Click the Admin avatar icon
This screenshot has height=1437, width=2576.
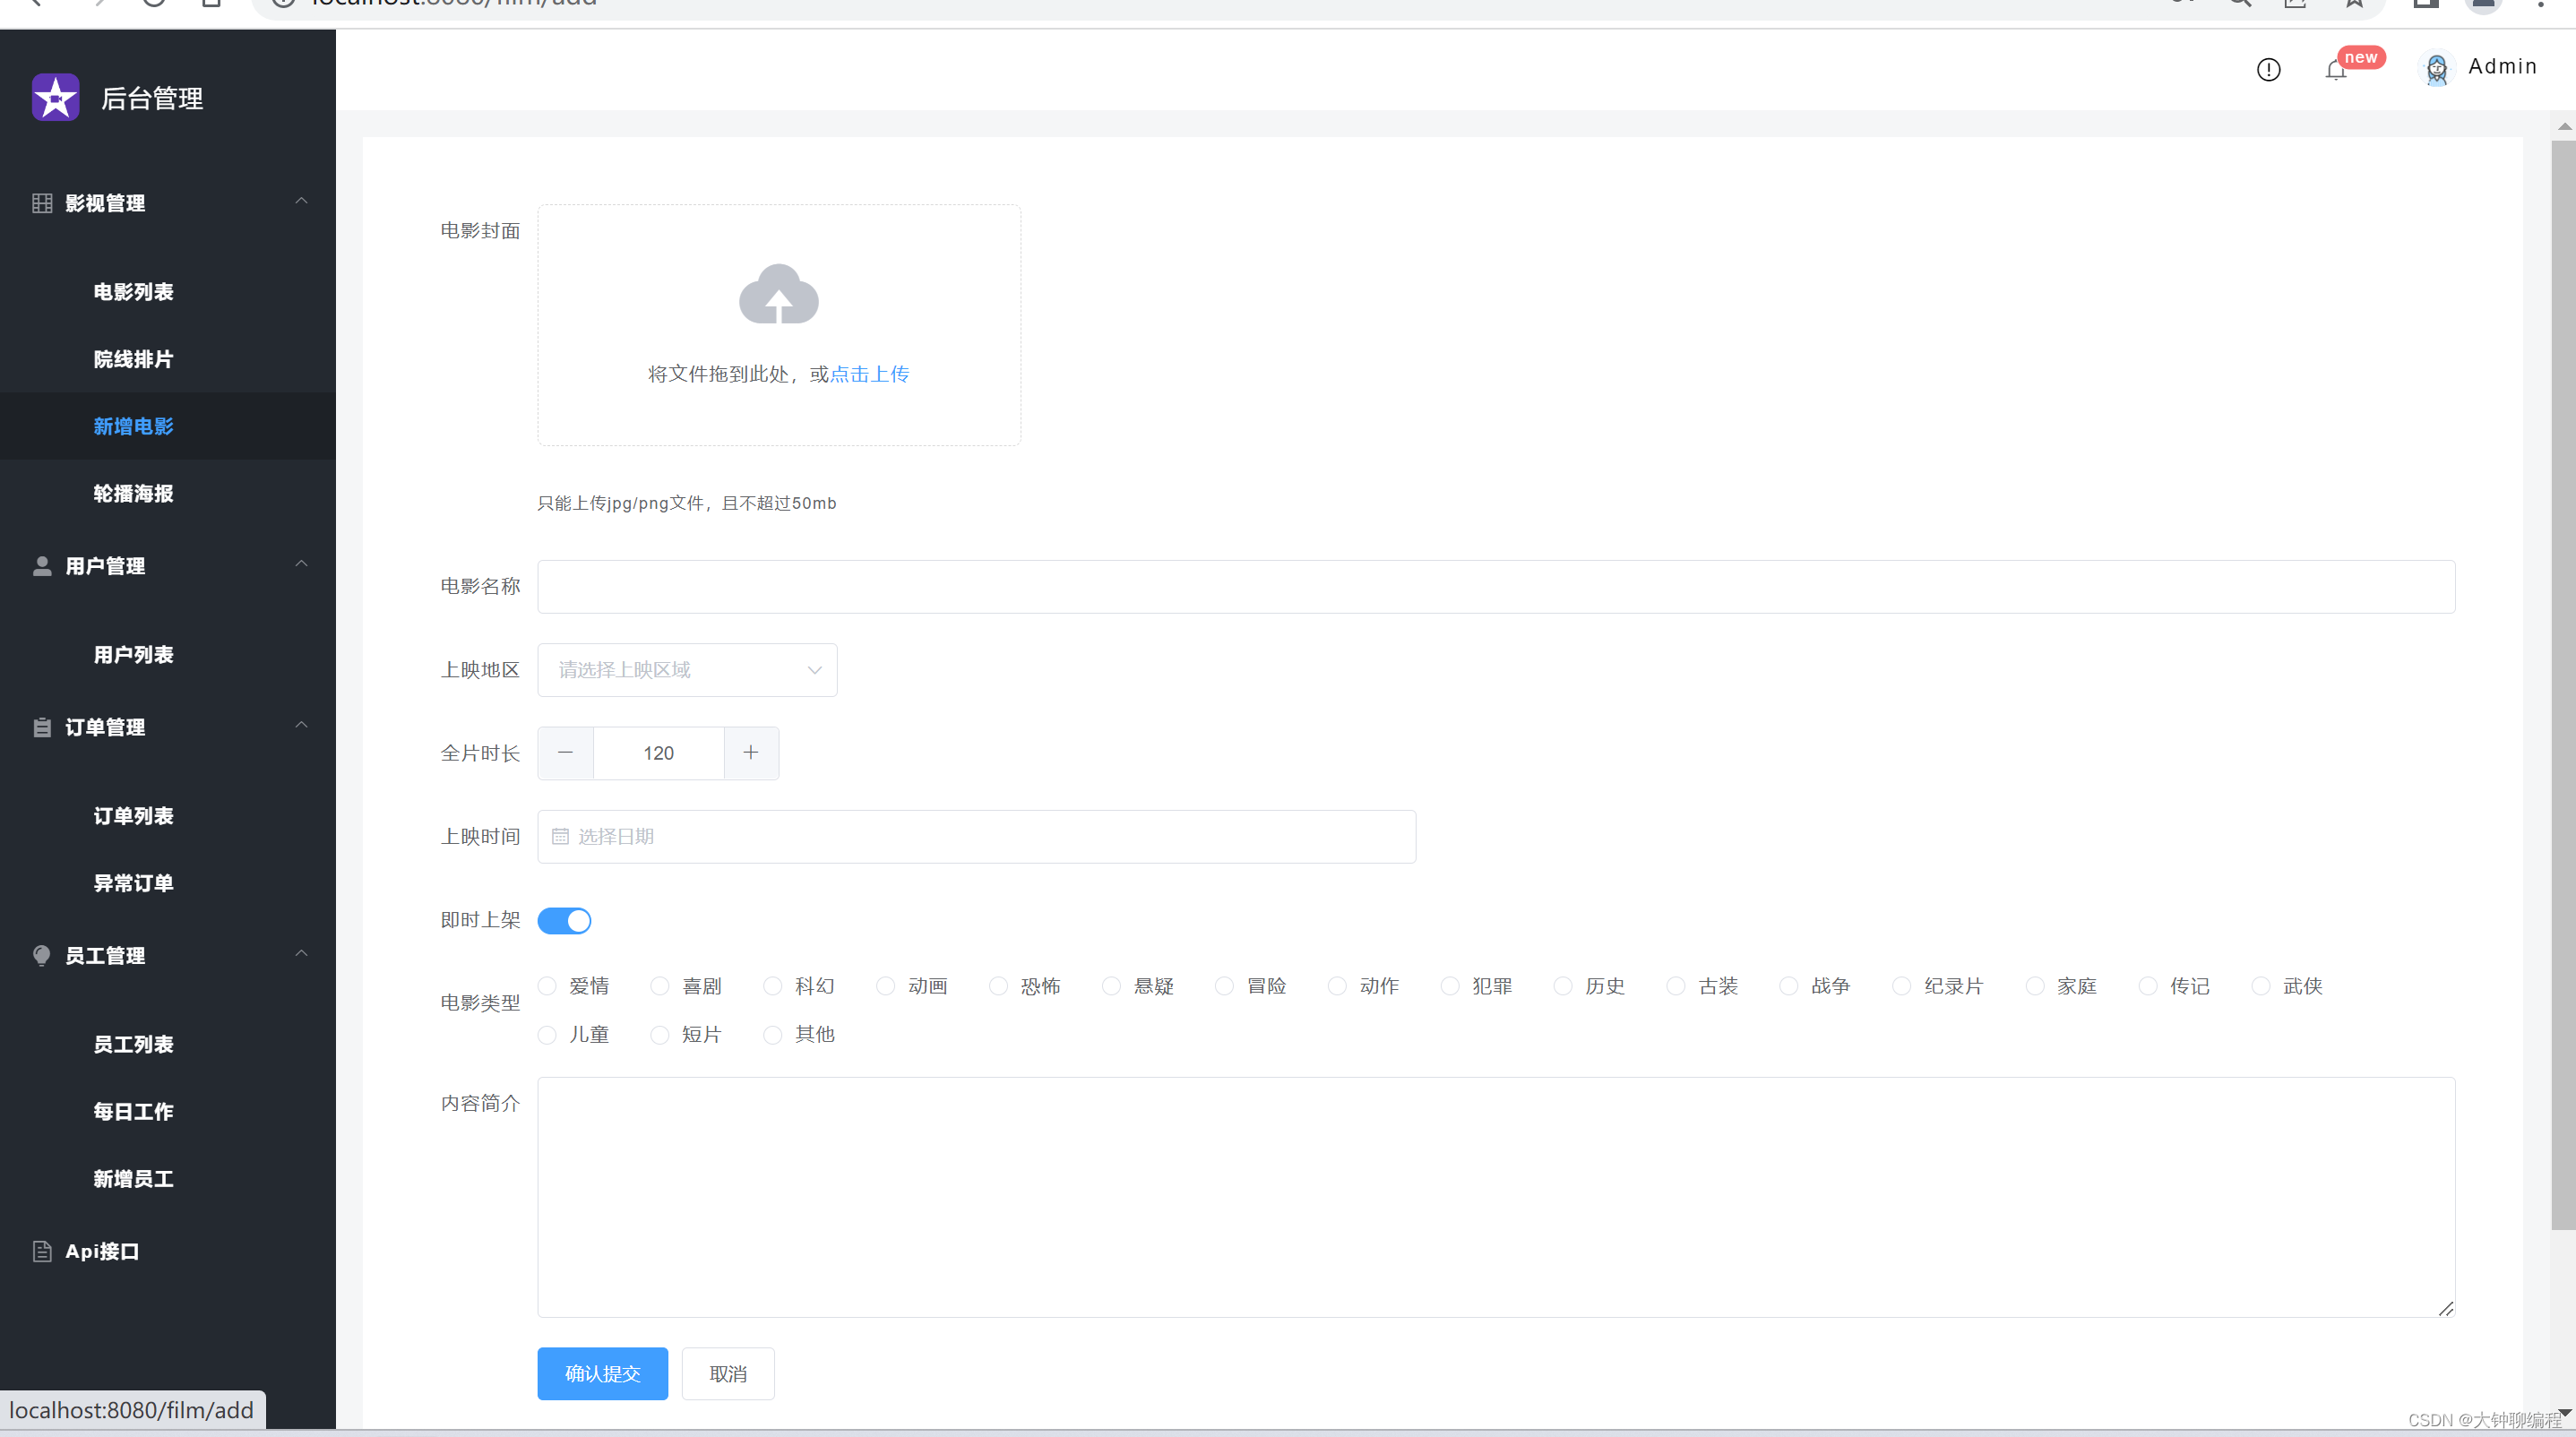2436,68
